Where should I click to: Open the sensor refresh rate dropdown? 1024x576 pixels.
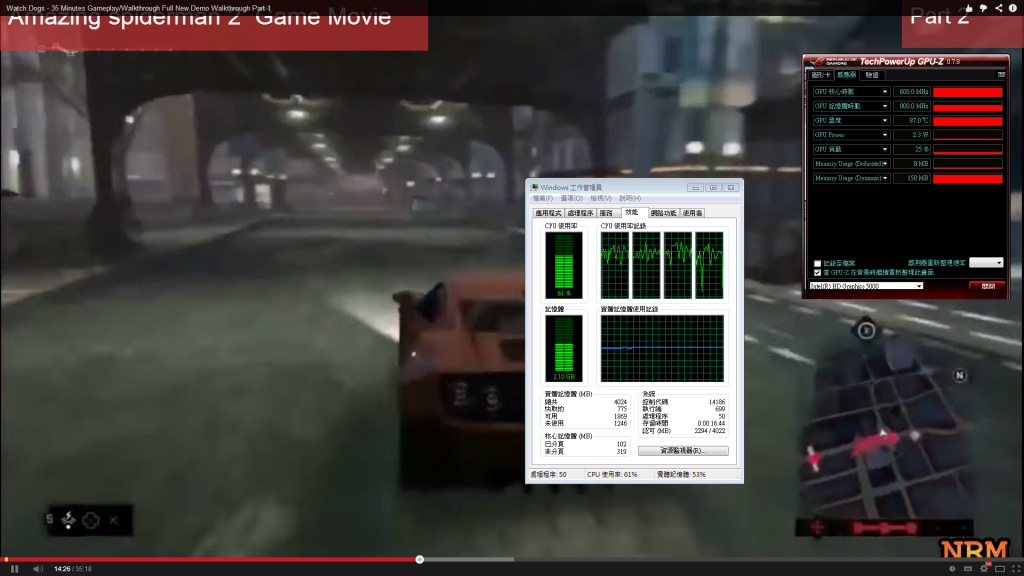[986, 263]
